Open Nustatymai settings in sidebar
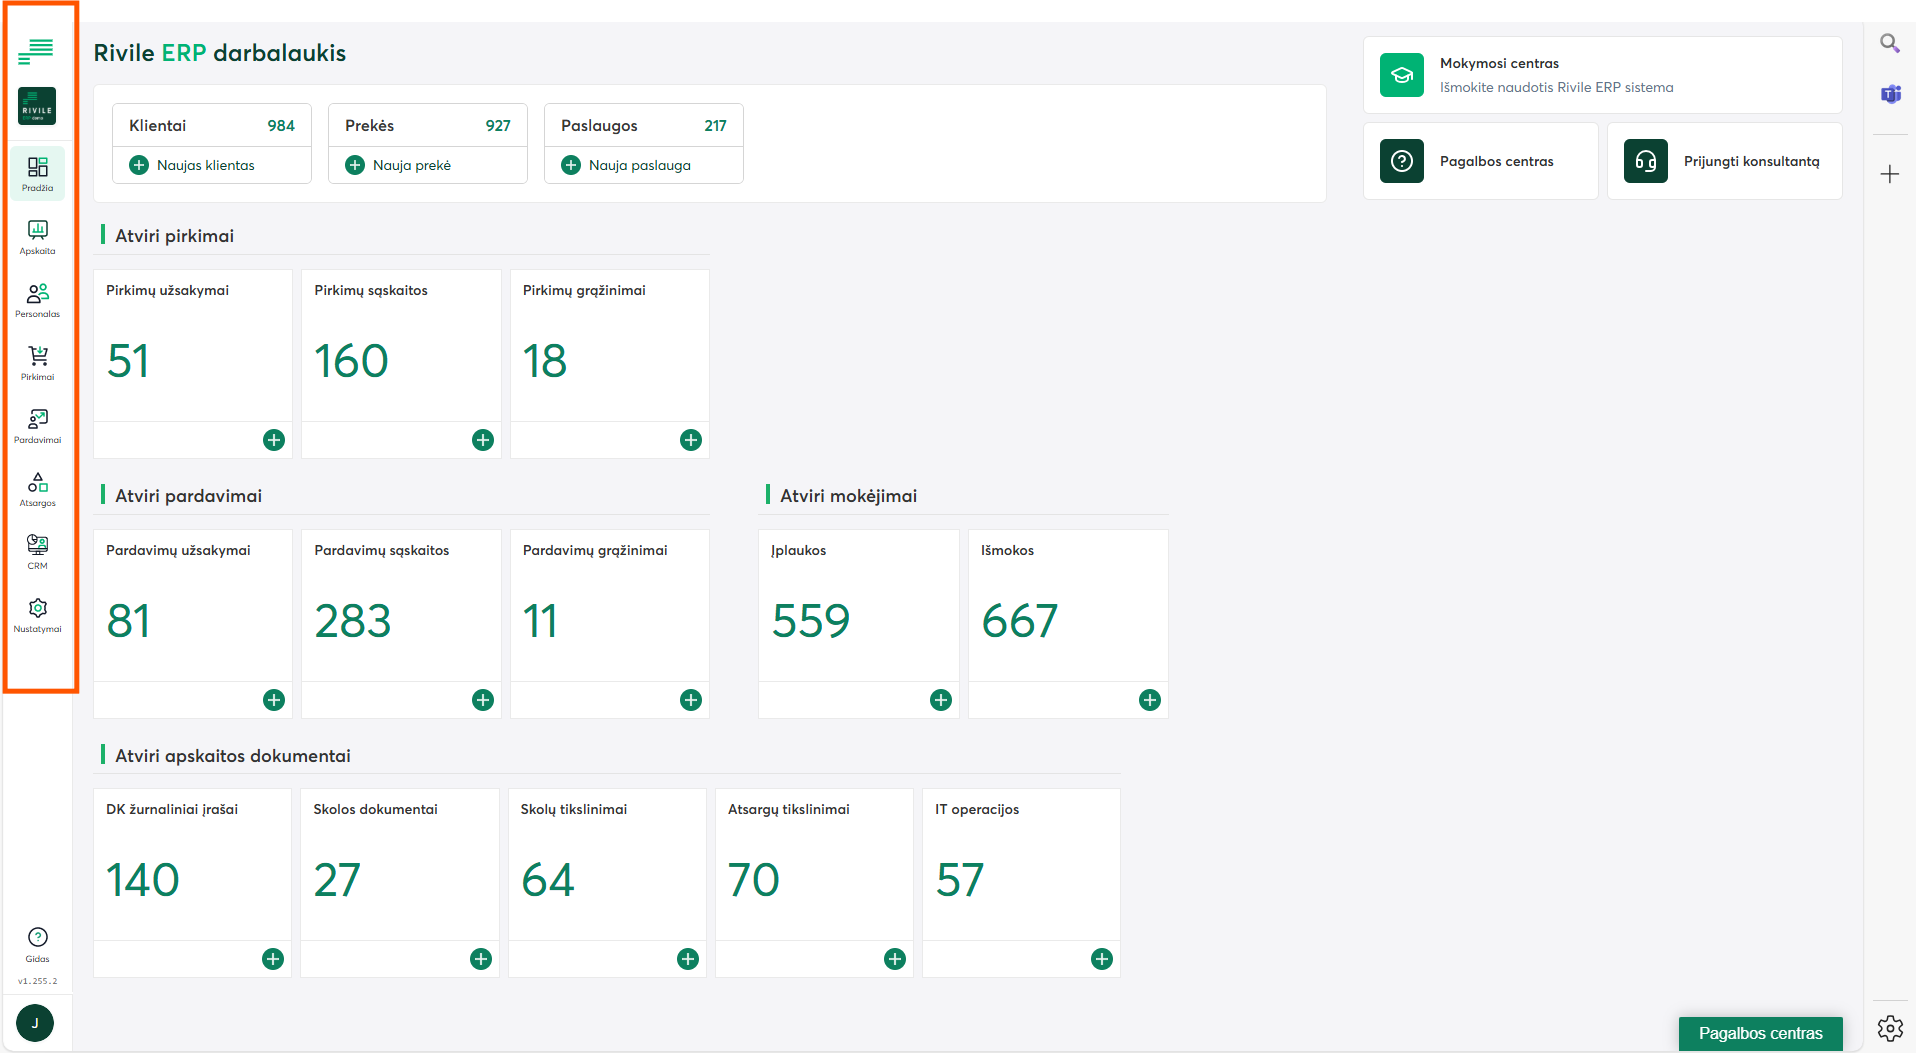 point(37,614)
